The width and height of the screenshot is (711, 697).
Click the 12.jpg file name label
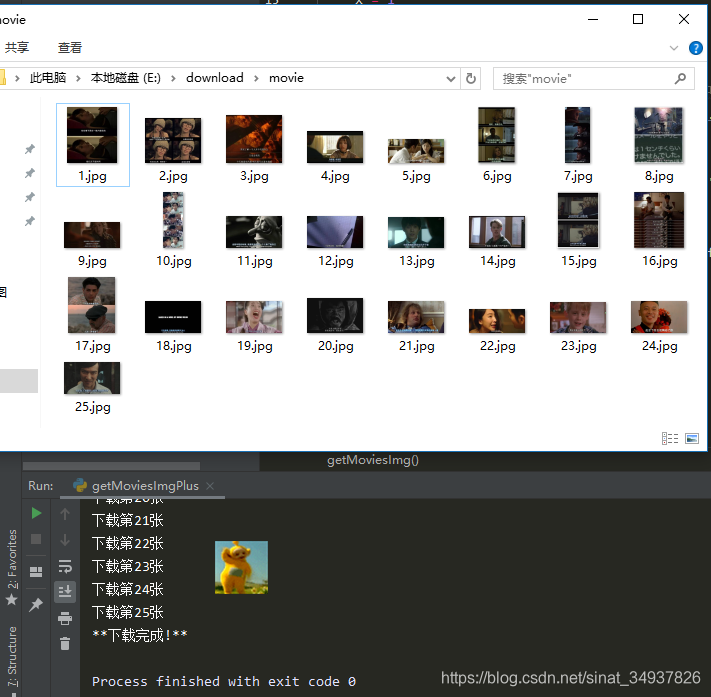(x=336, y=261)
